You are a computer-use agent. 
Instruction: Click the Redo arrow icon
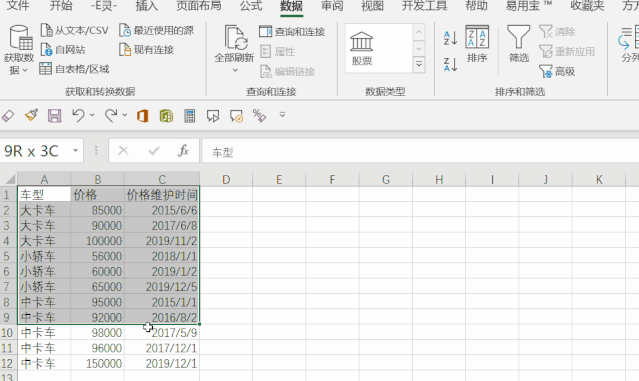pos(111,116)
